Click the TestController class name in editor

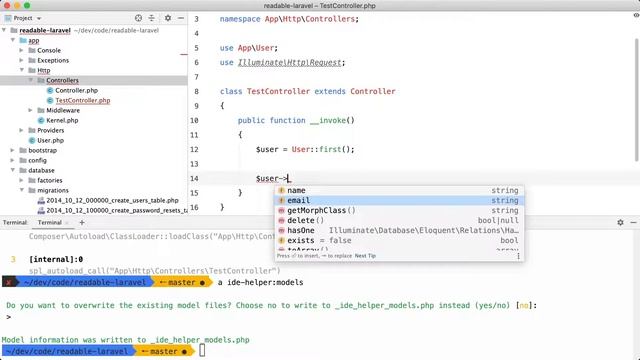(278, 91)
